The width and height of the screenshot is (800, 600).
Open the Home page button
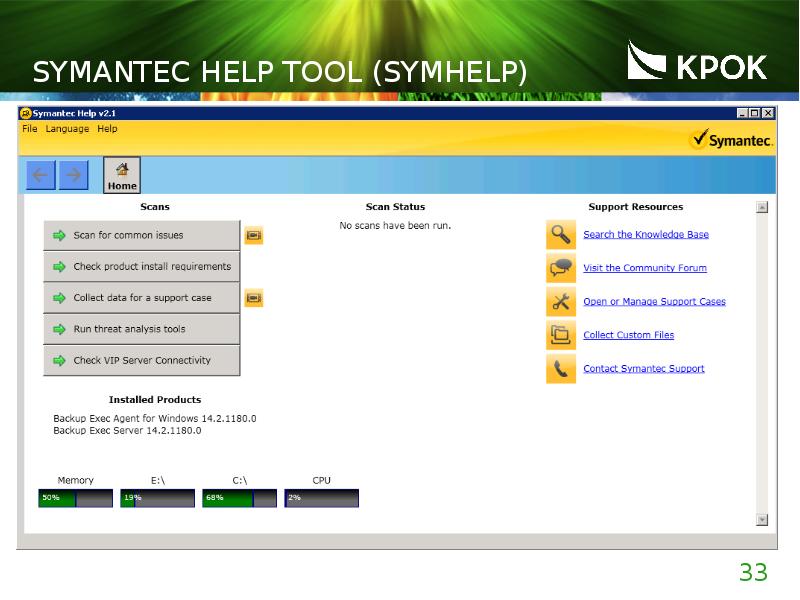point(122,175)
